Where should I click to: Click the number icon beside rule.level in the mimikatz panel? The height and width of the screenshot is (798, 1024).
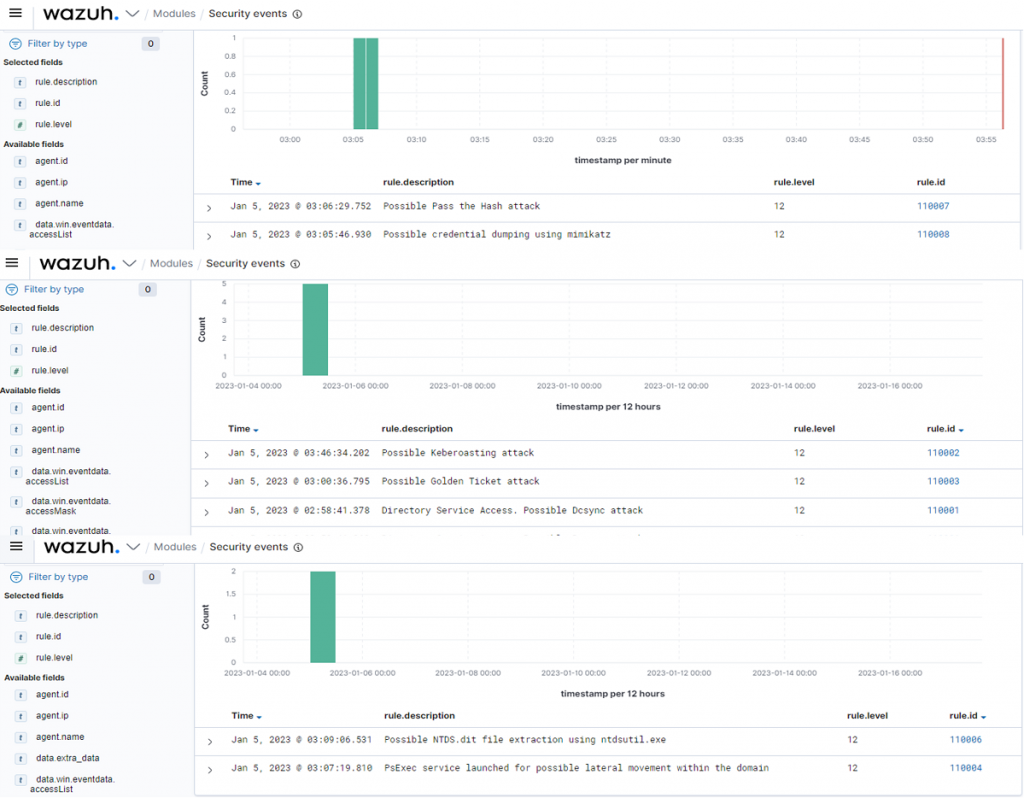(x=20, y=125)
